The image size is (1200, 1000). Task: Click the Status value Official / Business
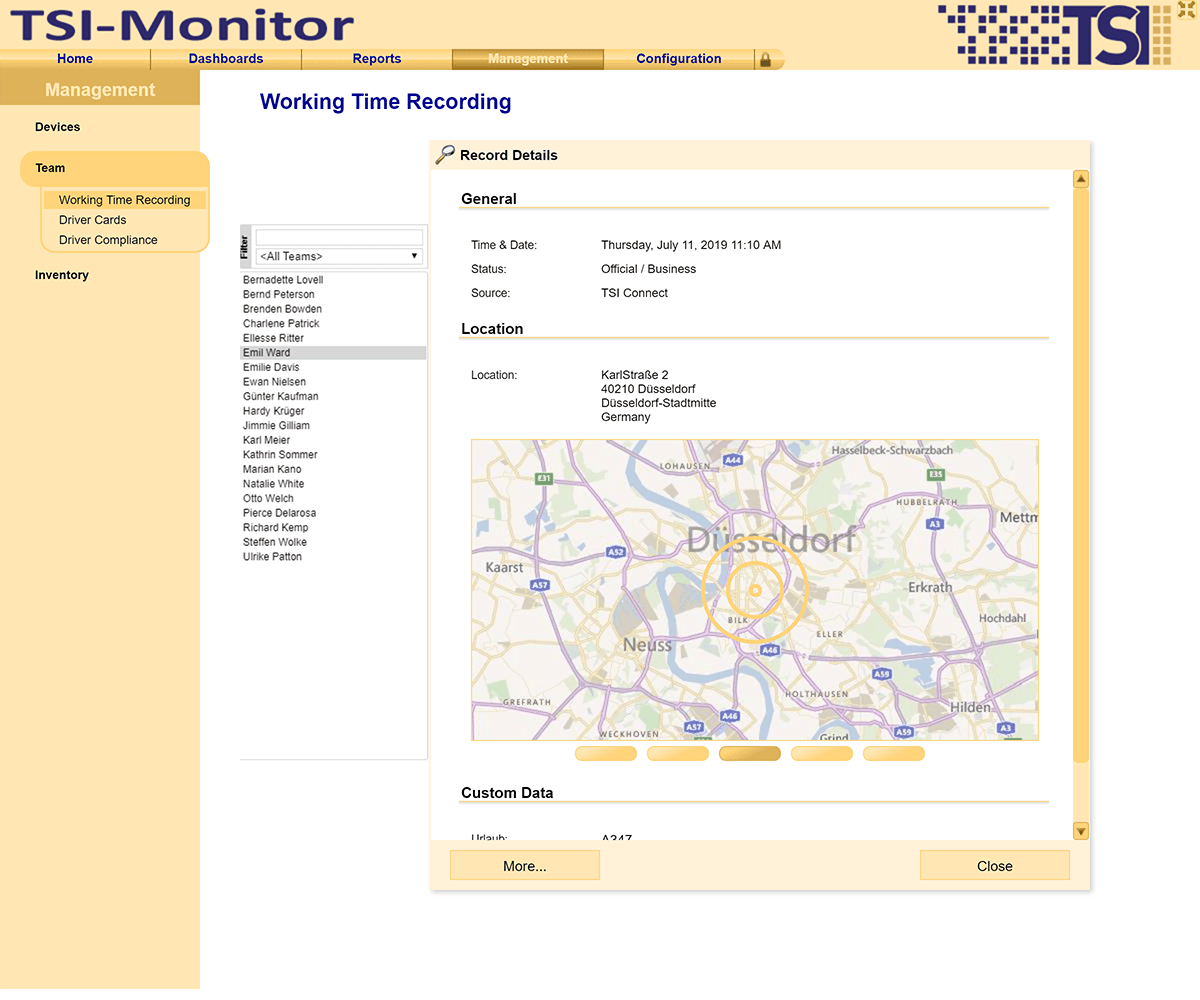point(649,269)
